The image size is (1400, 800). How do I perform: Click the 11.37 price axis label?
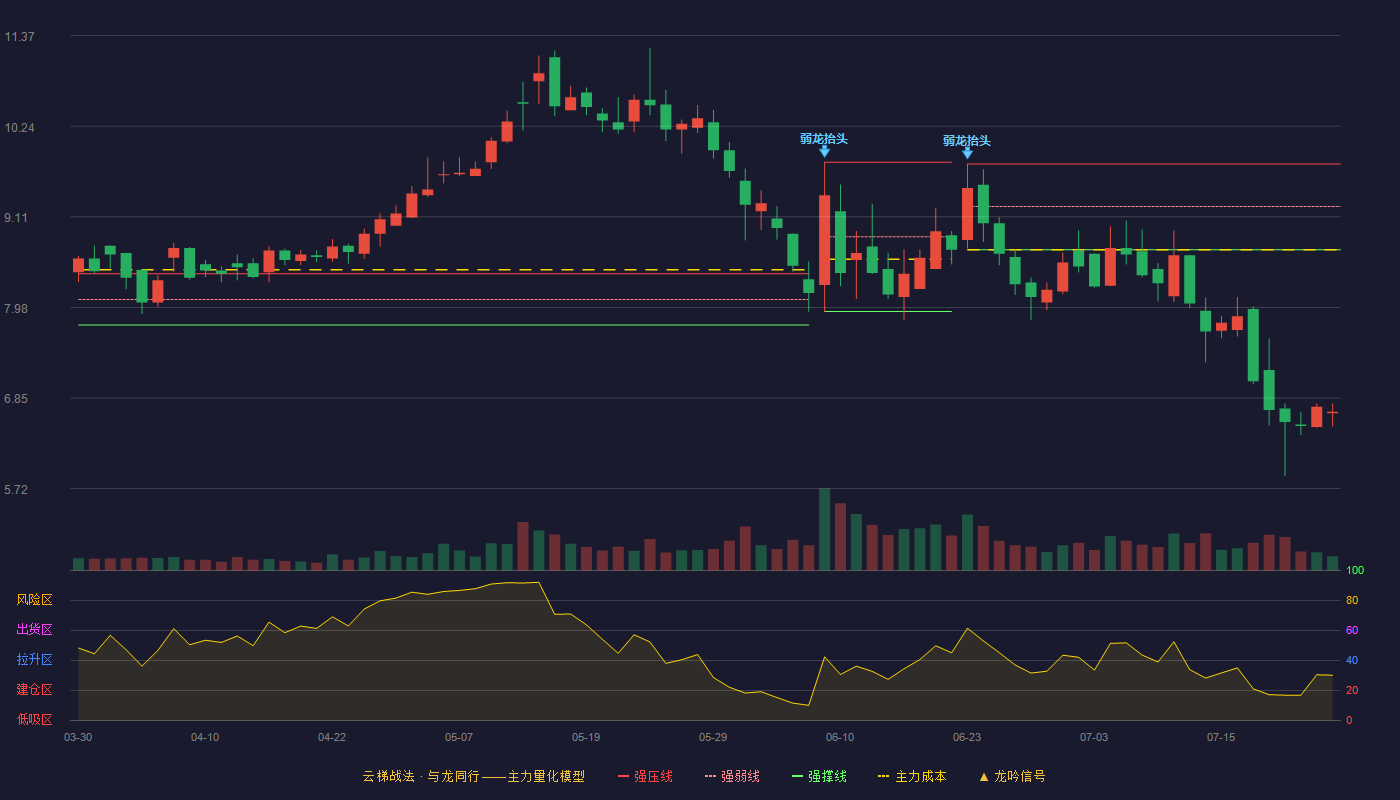[x=19, y=37]
